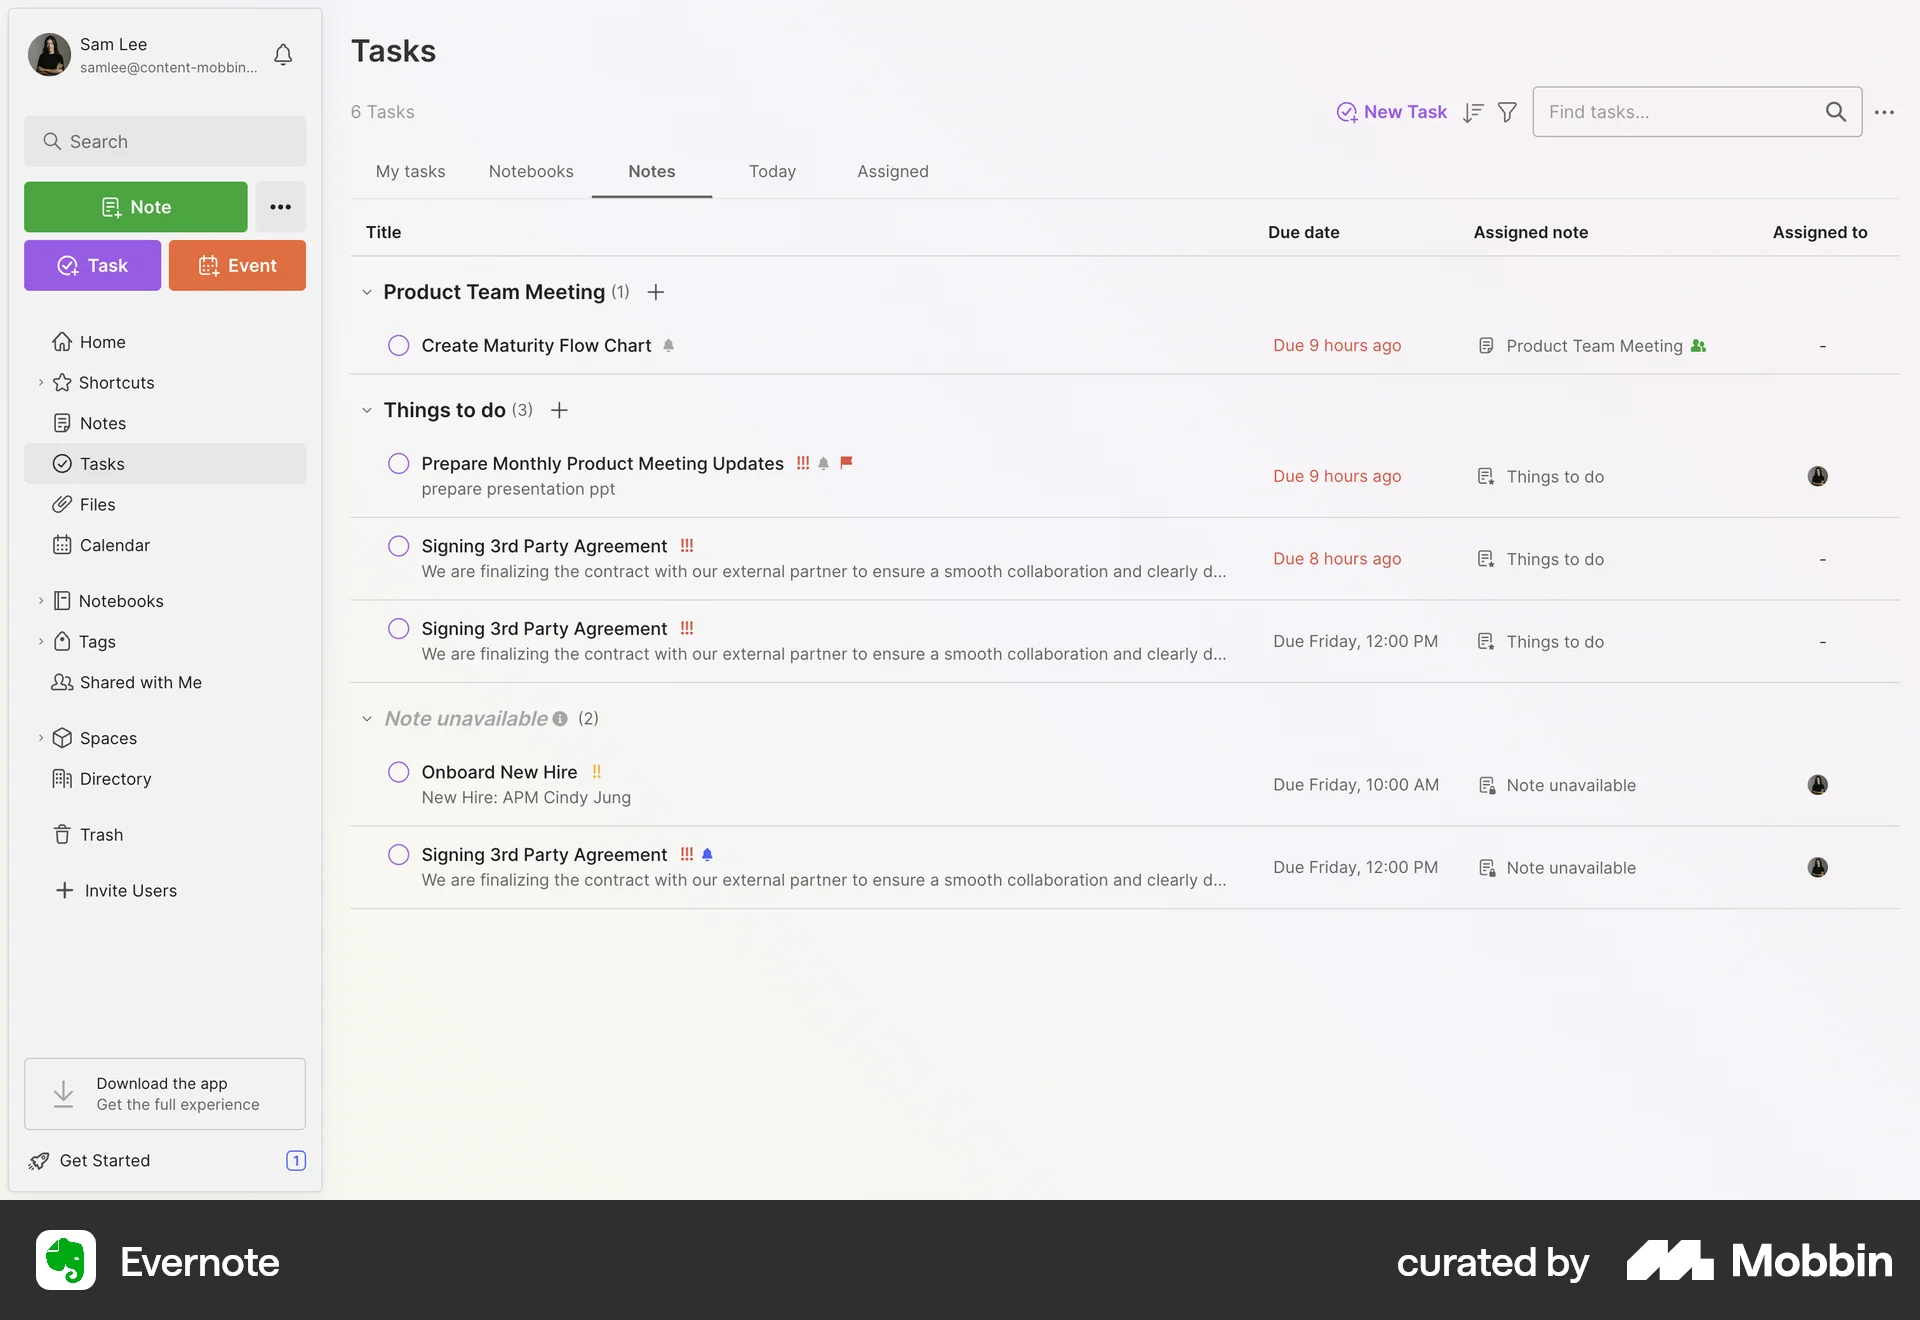
Task: Click the flag icon on Prepare Monthly Product Meeting Updates
Action: [x=846, y=463]
